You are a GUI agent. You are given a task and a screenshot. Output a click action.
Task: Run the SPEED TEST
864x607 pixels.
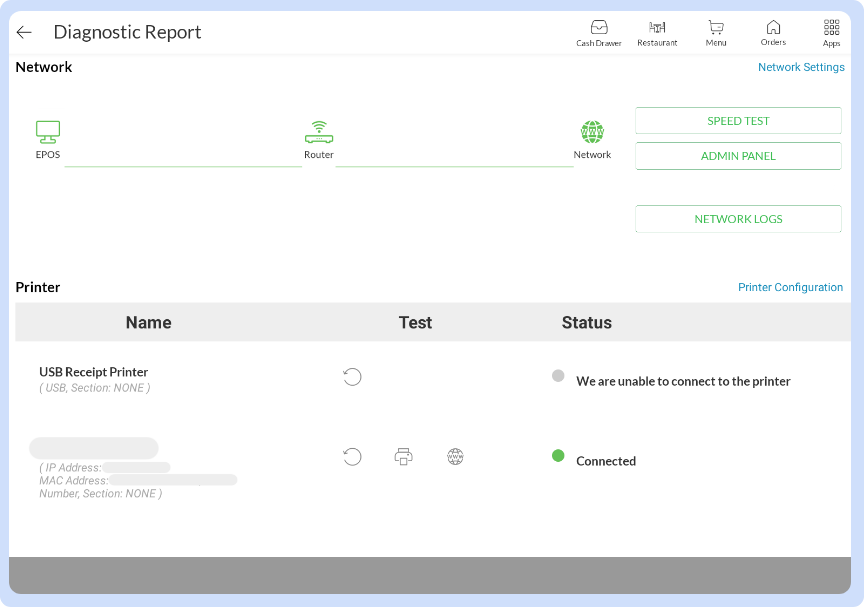pyautogui.click(x=738, y=121)
